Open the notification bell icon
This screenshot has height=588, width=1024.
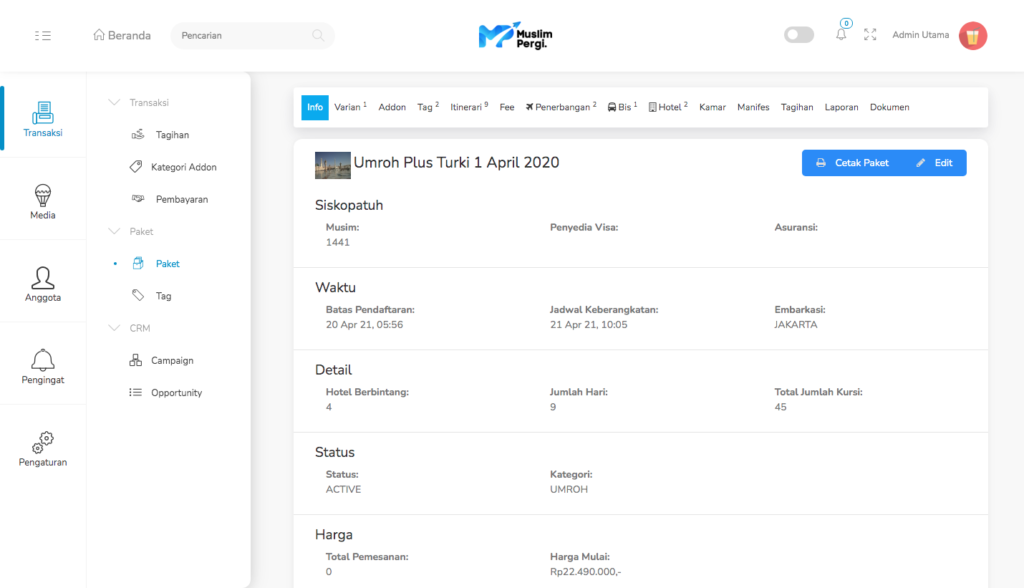pyautogui.click(x=841, y=35)
